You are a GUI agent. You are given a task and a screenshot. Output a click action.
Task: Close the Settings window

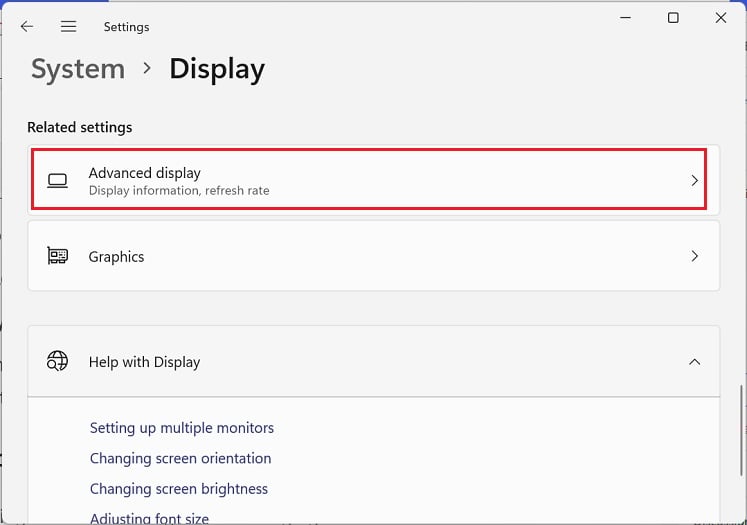tap(720, 18)
